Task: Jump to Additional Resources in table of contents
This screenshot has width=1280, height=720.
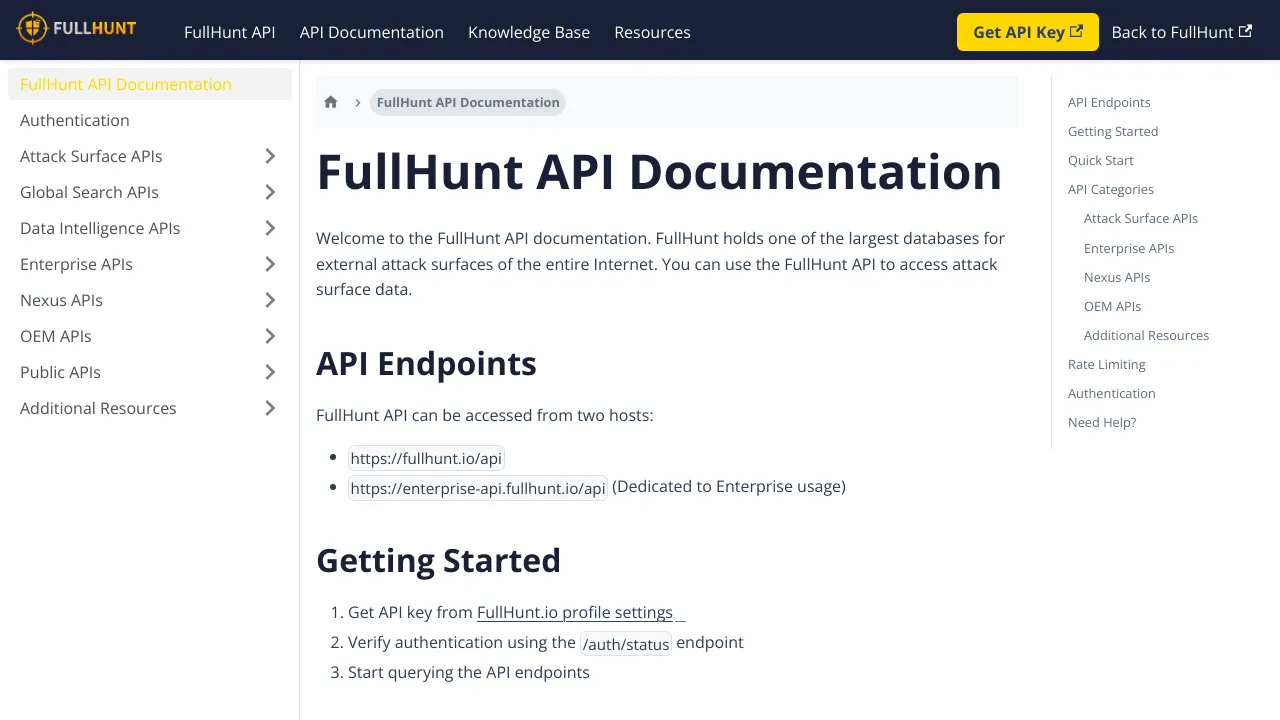Action: tap(1146, 335)
